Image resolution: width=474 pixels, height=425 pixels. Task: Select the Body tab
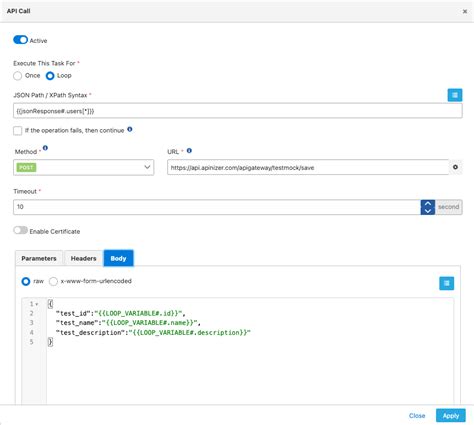pyautogui.click(x=118, y=258)
